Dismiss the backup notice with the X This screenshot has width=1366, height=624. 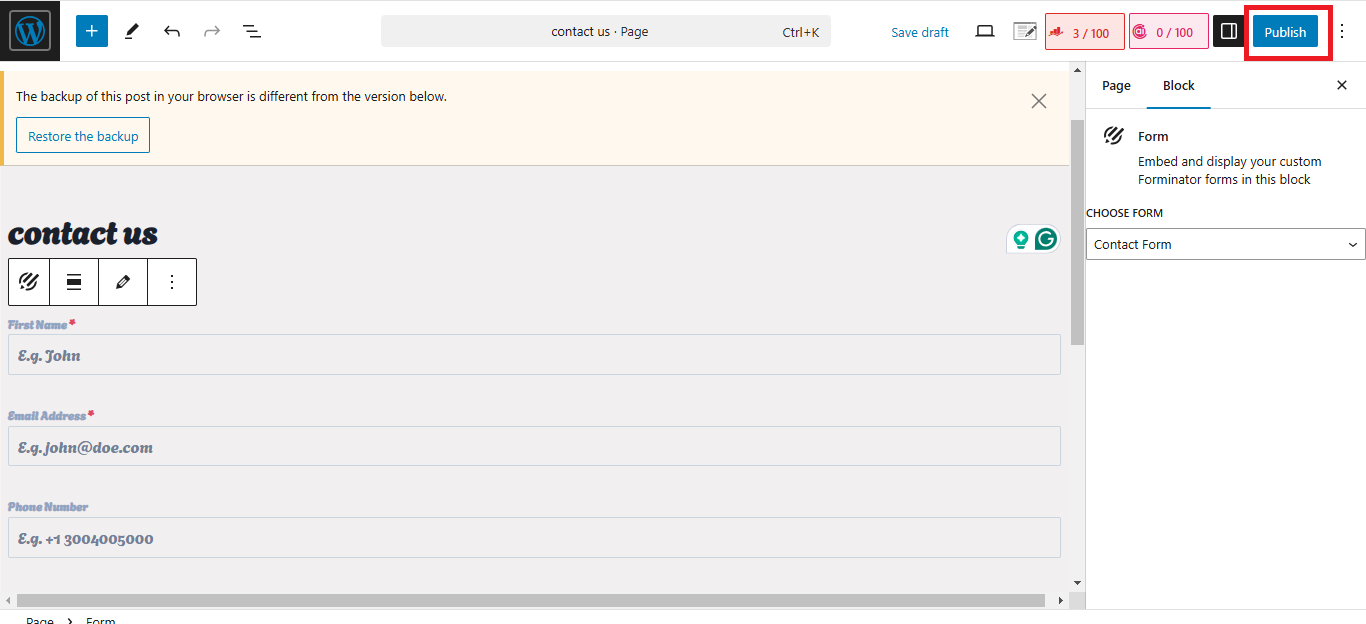point(1039,101)
